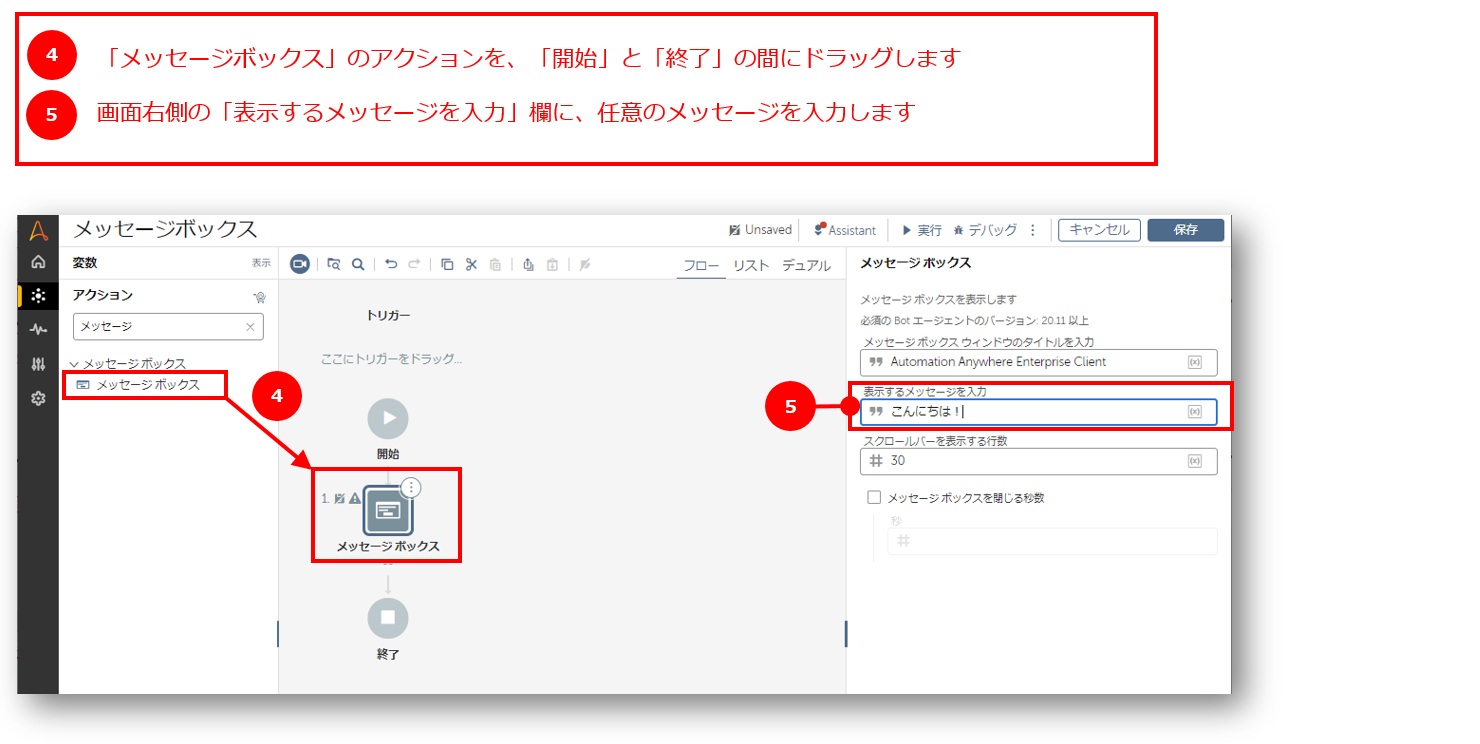Screen dimensions: 1480x744
Task: Click the Unsaved status indicator
Action: (760, 230)
